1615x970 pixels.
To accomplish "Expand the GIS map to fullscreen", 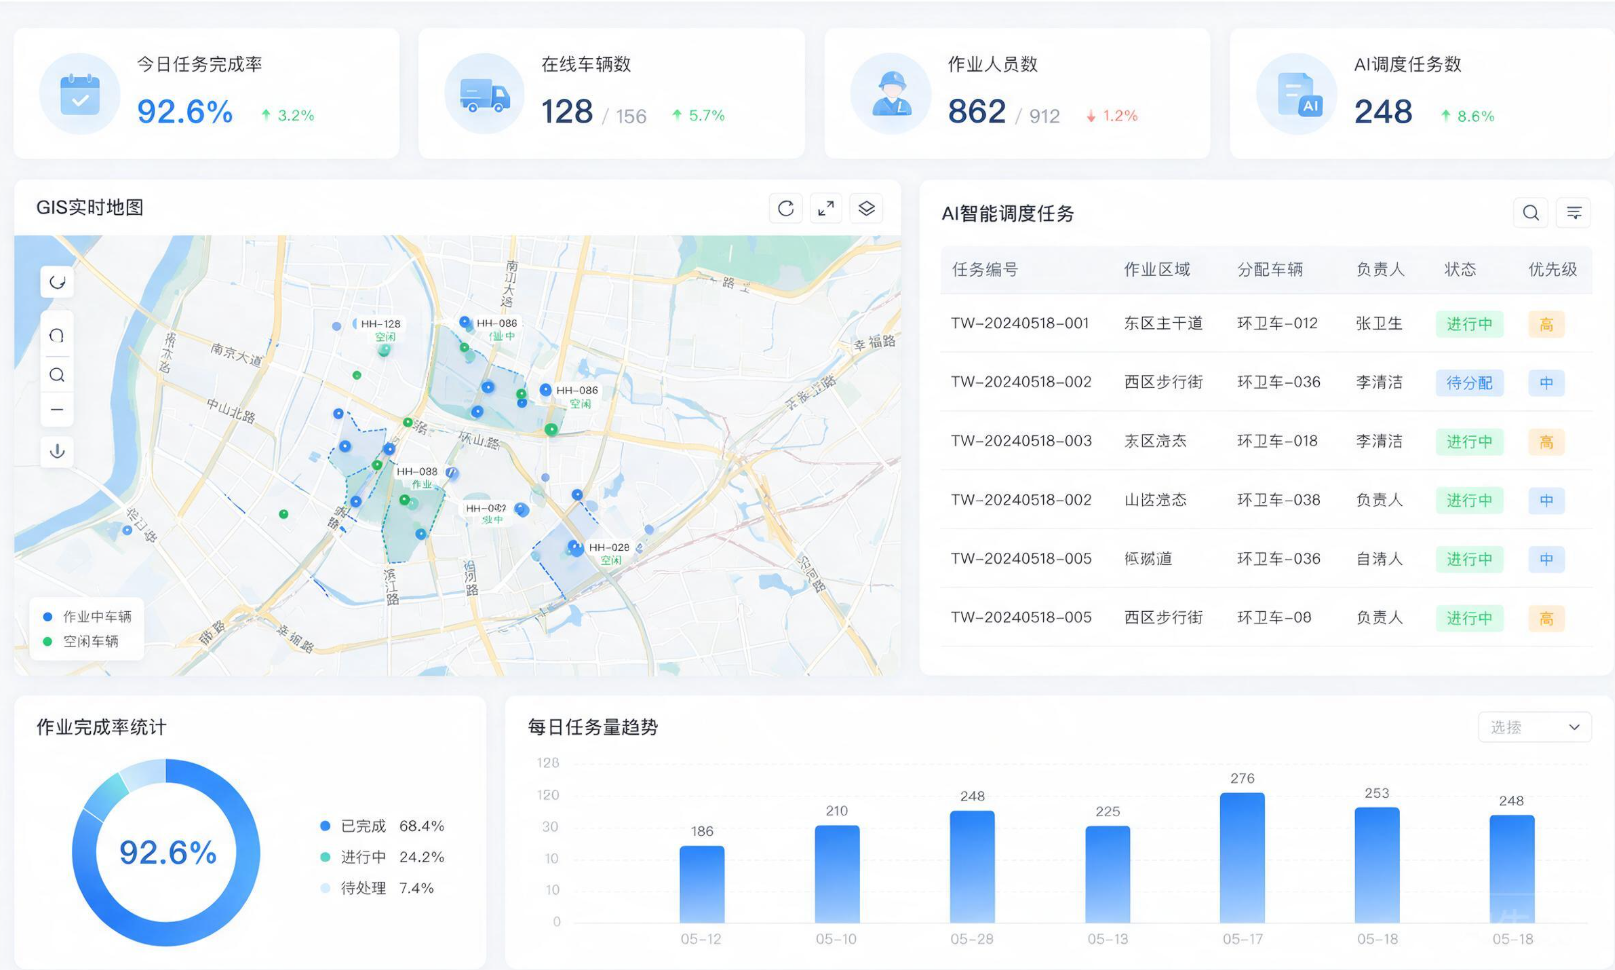I will coord(826,208).
